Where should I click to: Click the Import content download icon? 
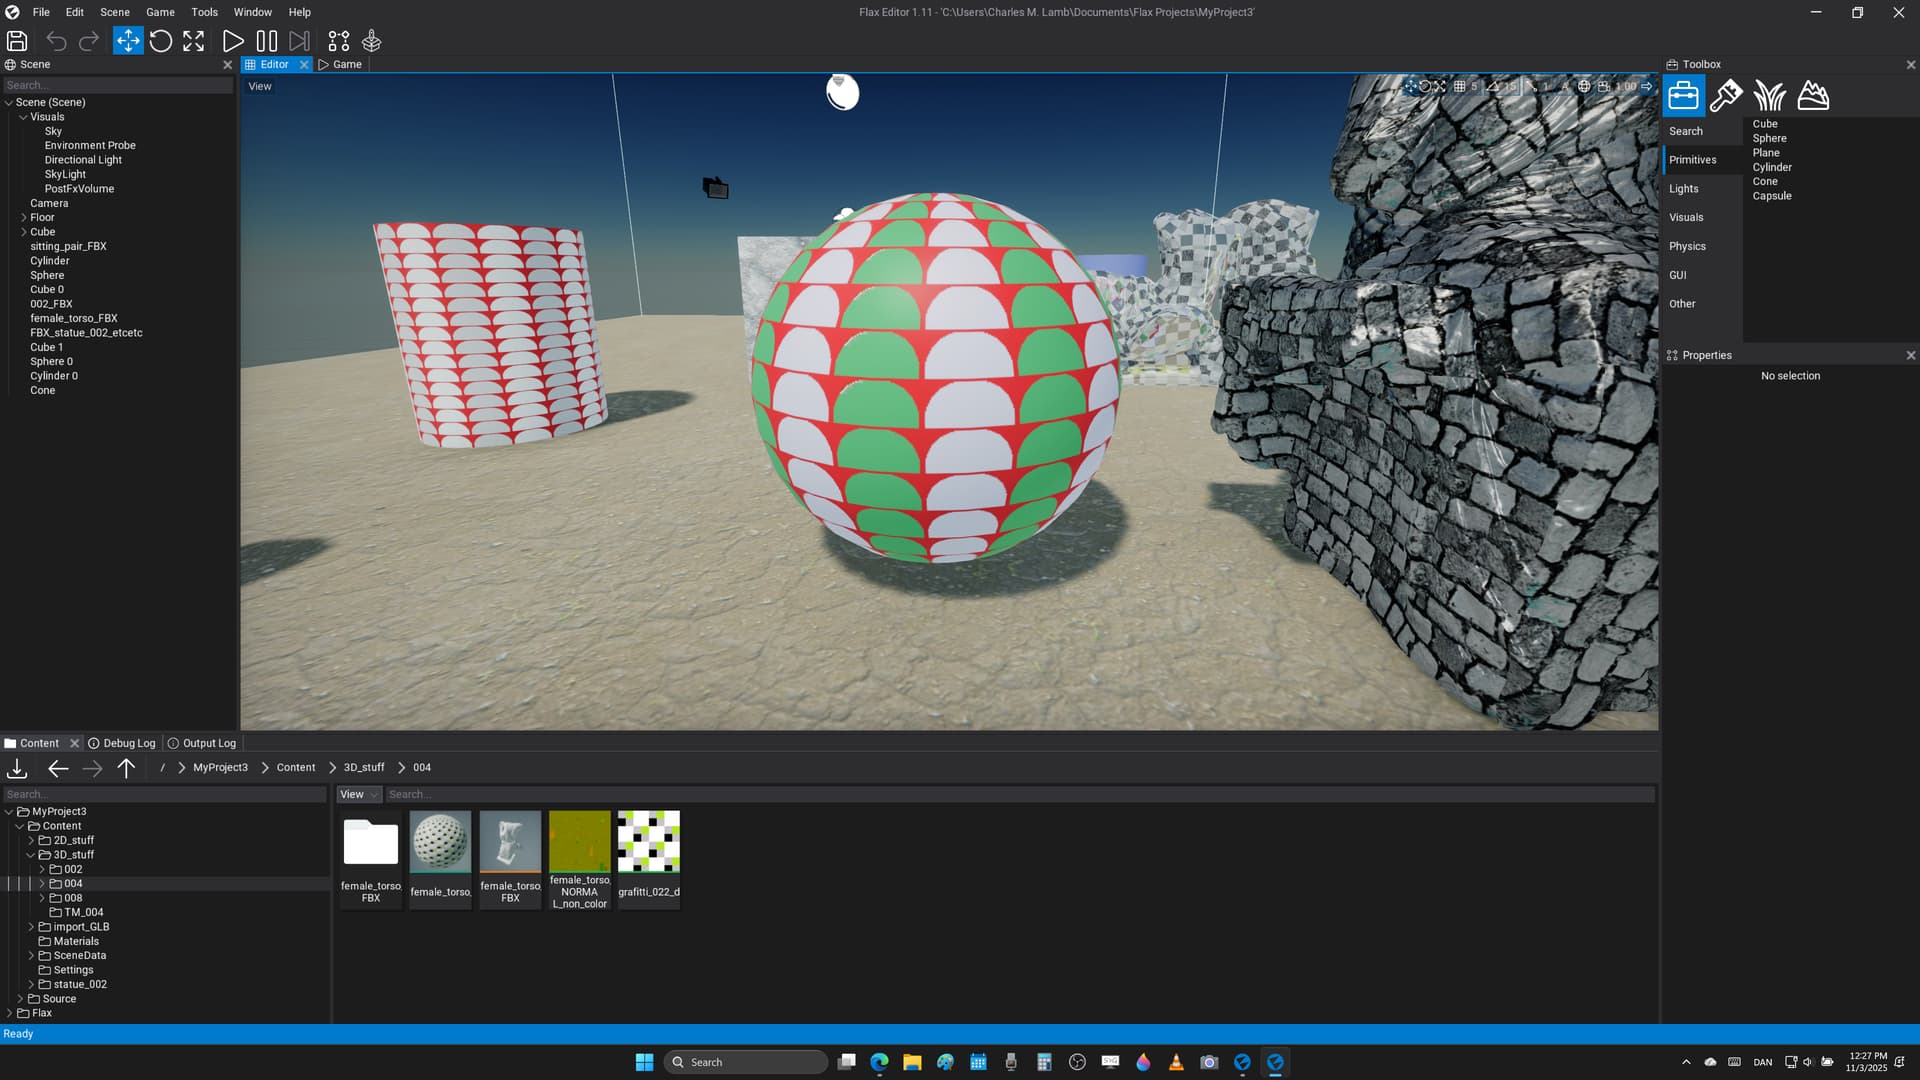click(x=17, y=768)
